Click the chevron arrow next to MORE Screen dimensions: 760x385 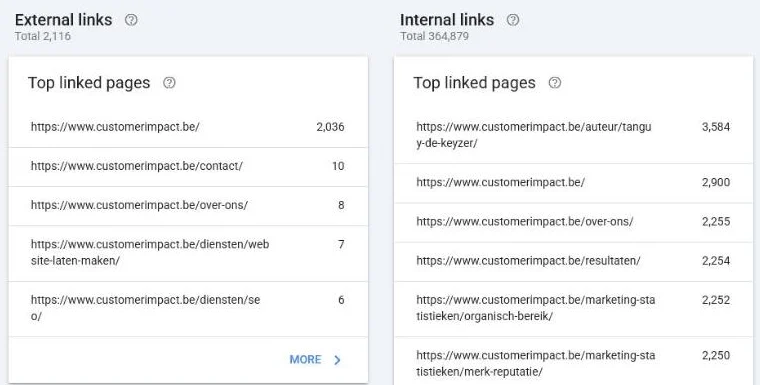pyautogui.click(x=337, y=360)
